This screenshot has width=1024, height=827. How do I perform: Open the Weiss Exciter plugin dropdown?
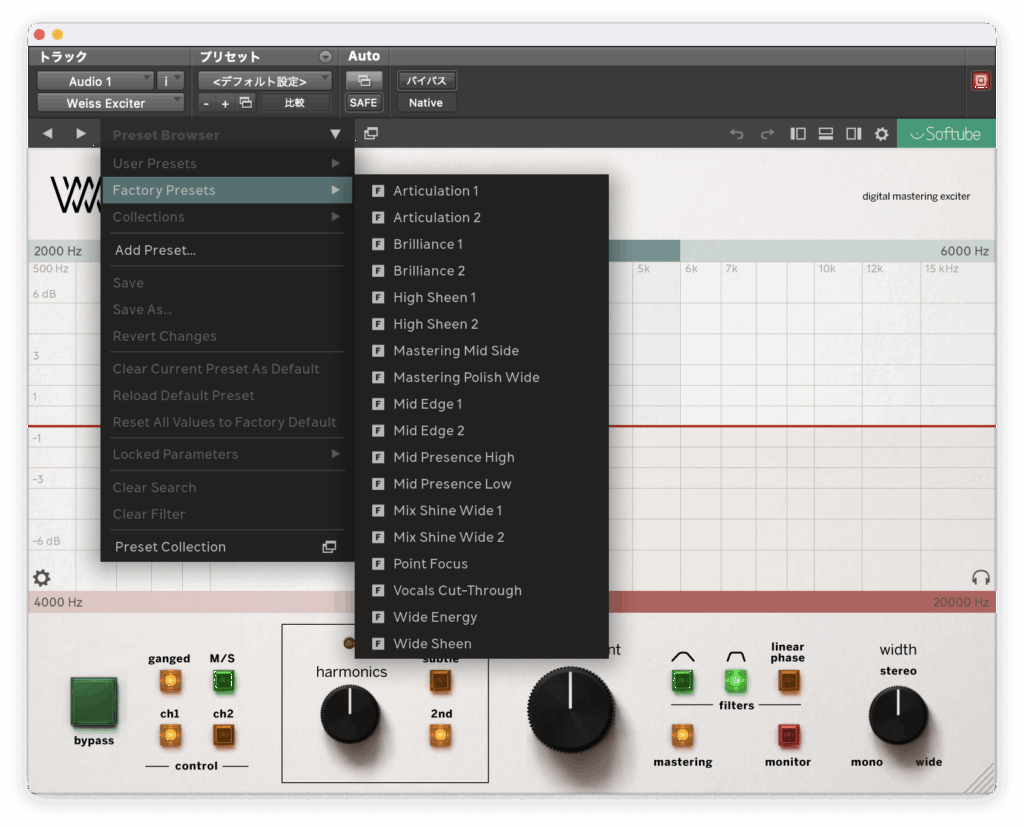(x=110, y=103)
